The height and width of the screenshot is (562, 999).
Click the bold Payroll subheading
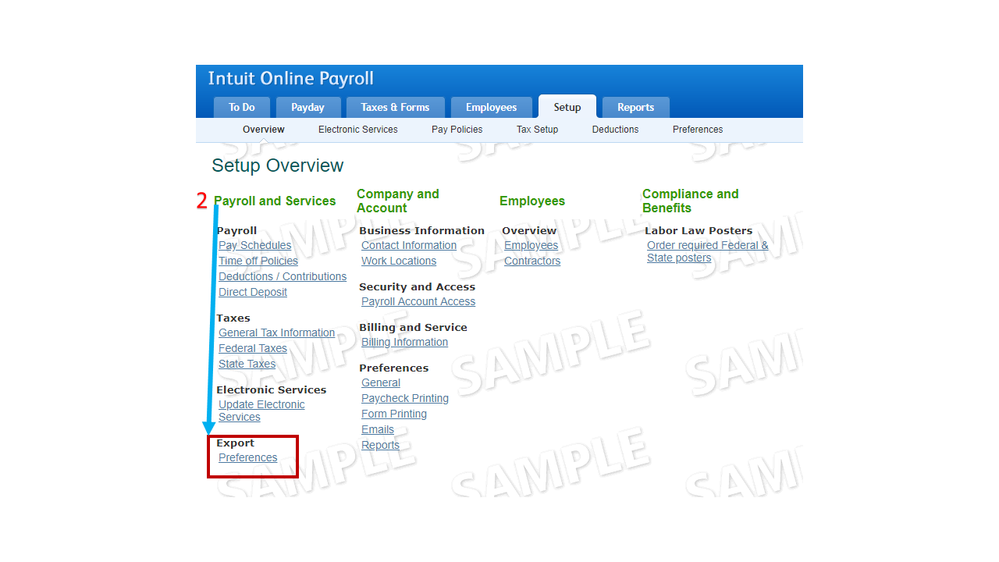(x=236, y=231)
